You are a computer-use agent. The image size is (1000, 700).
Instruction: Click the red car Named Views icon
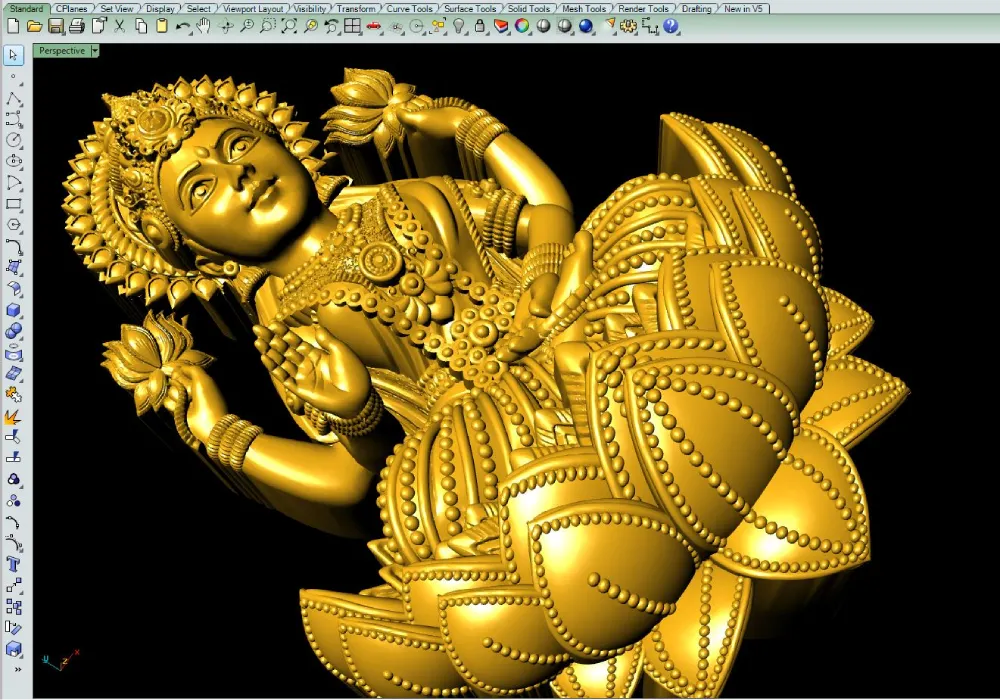click(374, 26)
